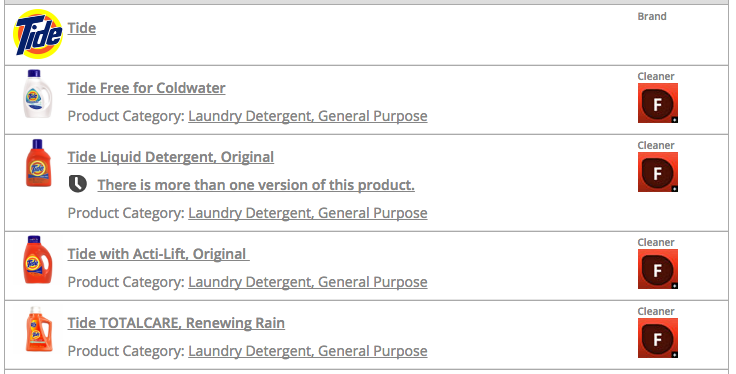Image resolution: width=736 pixels, height=374 pixels.
Task: Open the Tide brand link
Action: (x=82, y=28)
